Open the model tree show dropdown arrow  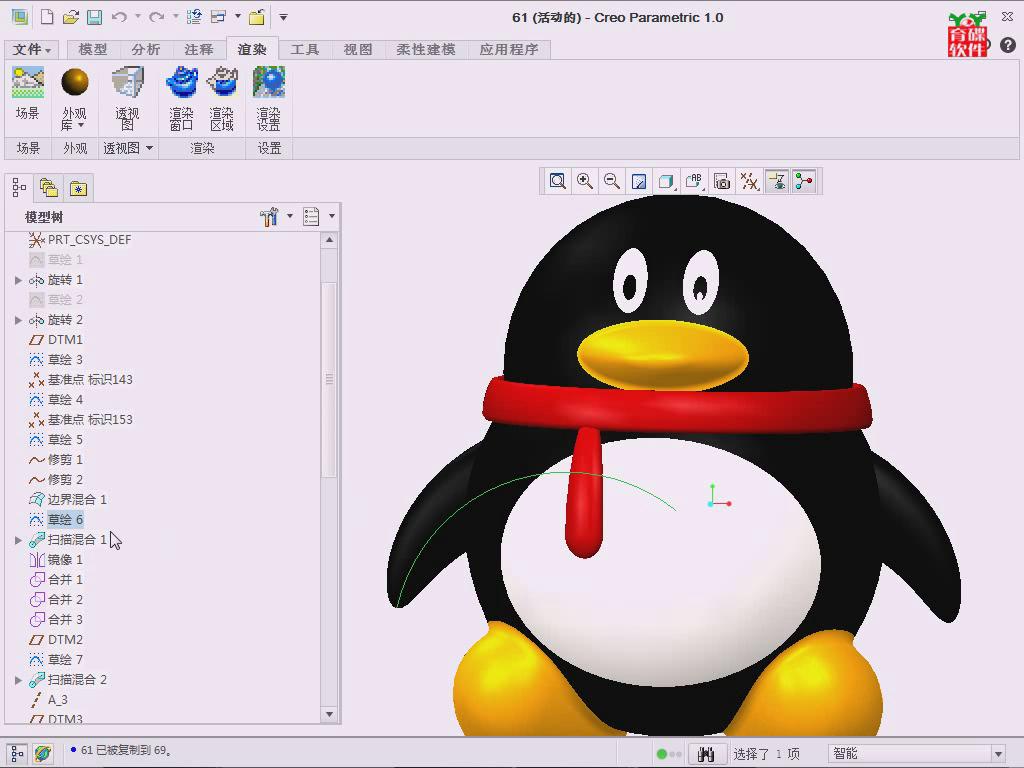pos(332,216)
